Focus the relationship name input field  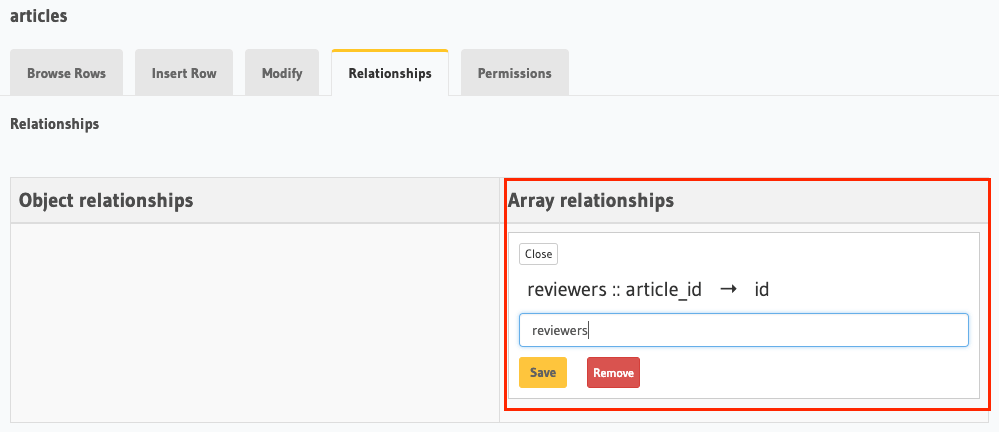[743, 330]
